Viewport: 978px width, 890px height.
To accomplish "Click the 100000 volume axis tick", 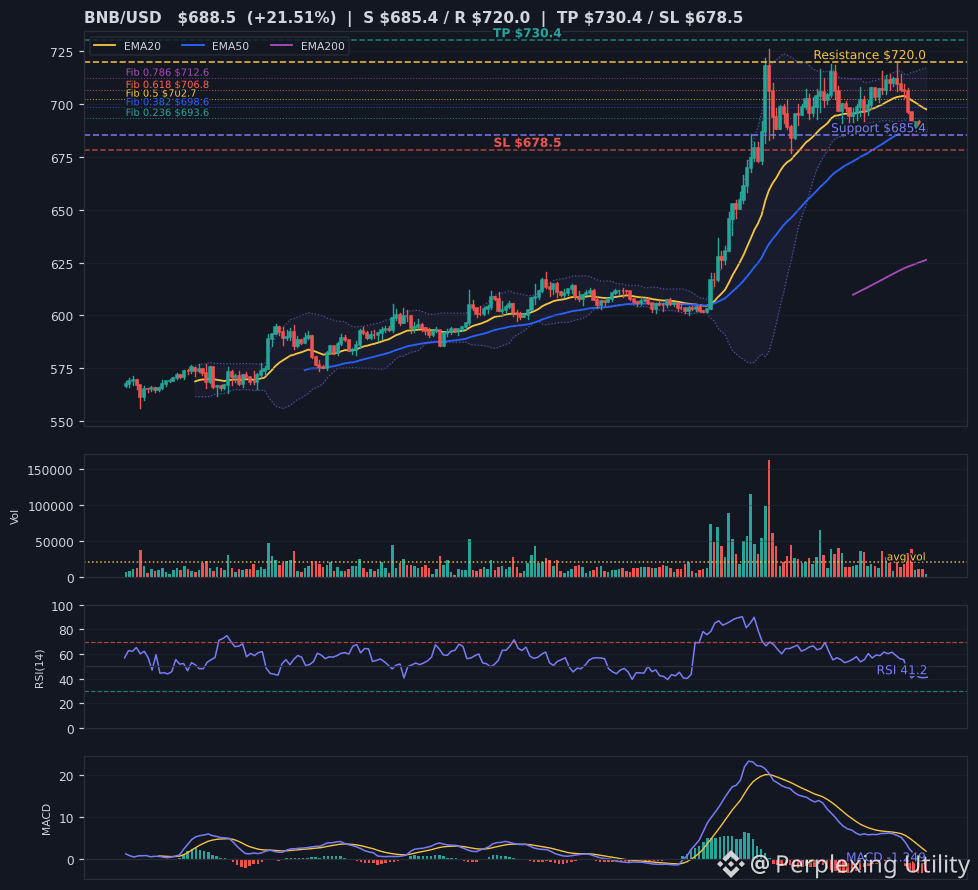I will click(51, 506).
